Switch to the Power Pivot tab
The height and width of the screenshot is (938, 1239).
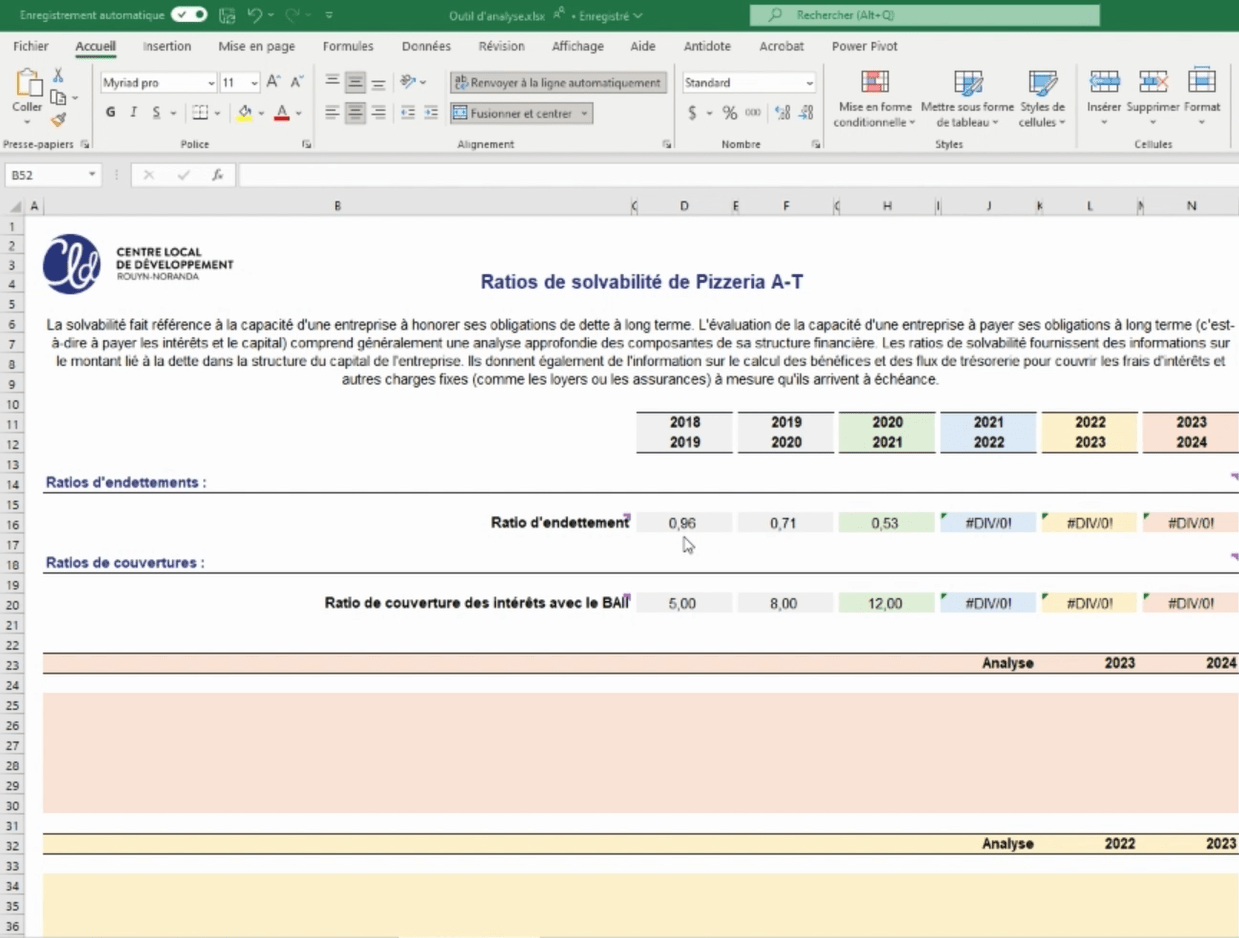coord(865,46)
